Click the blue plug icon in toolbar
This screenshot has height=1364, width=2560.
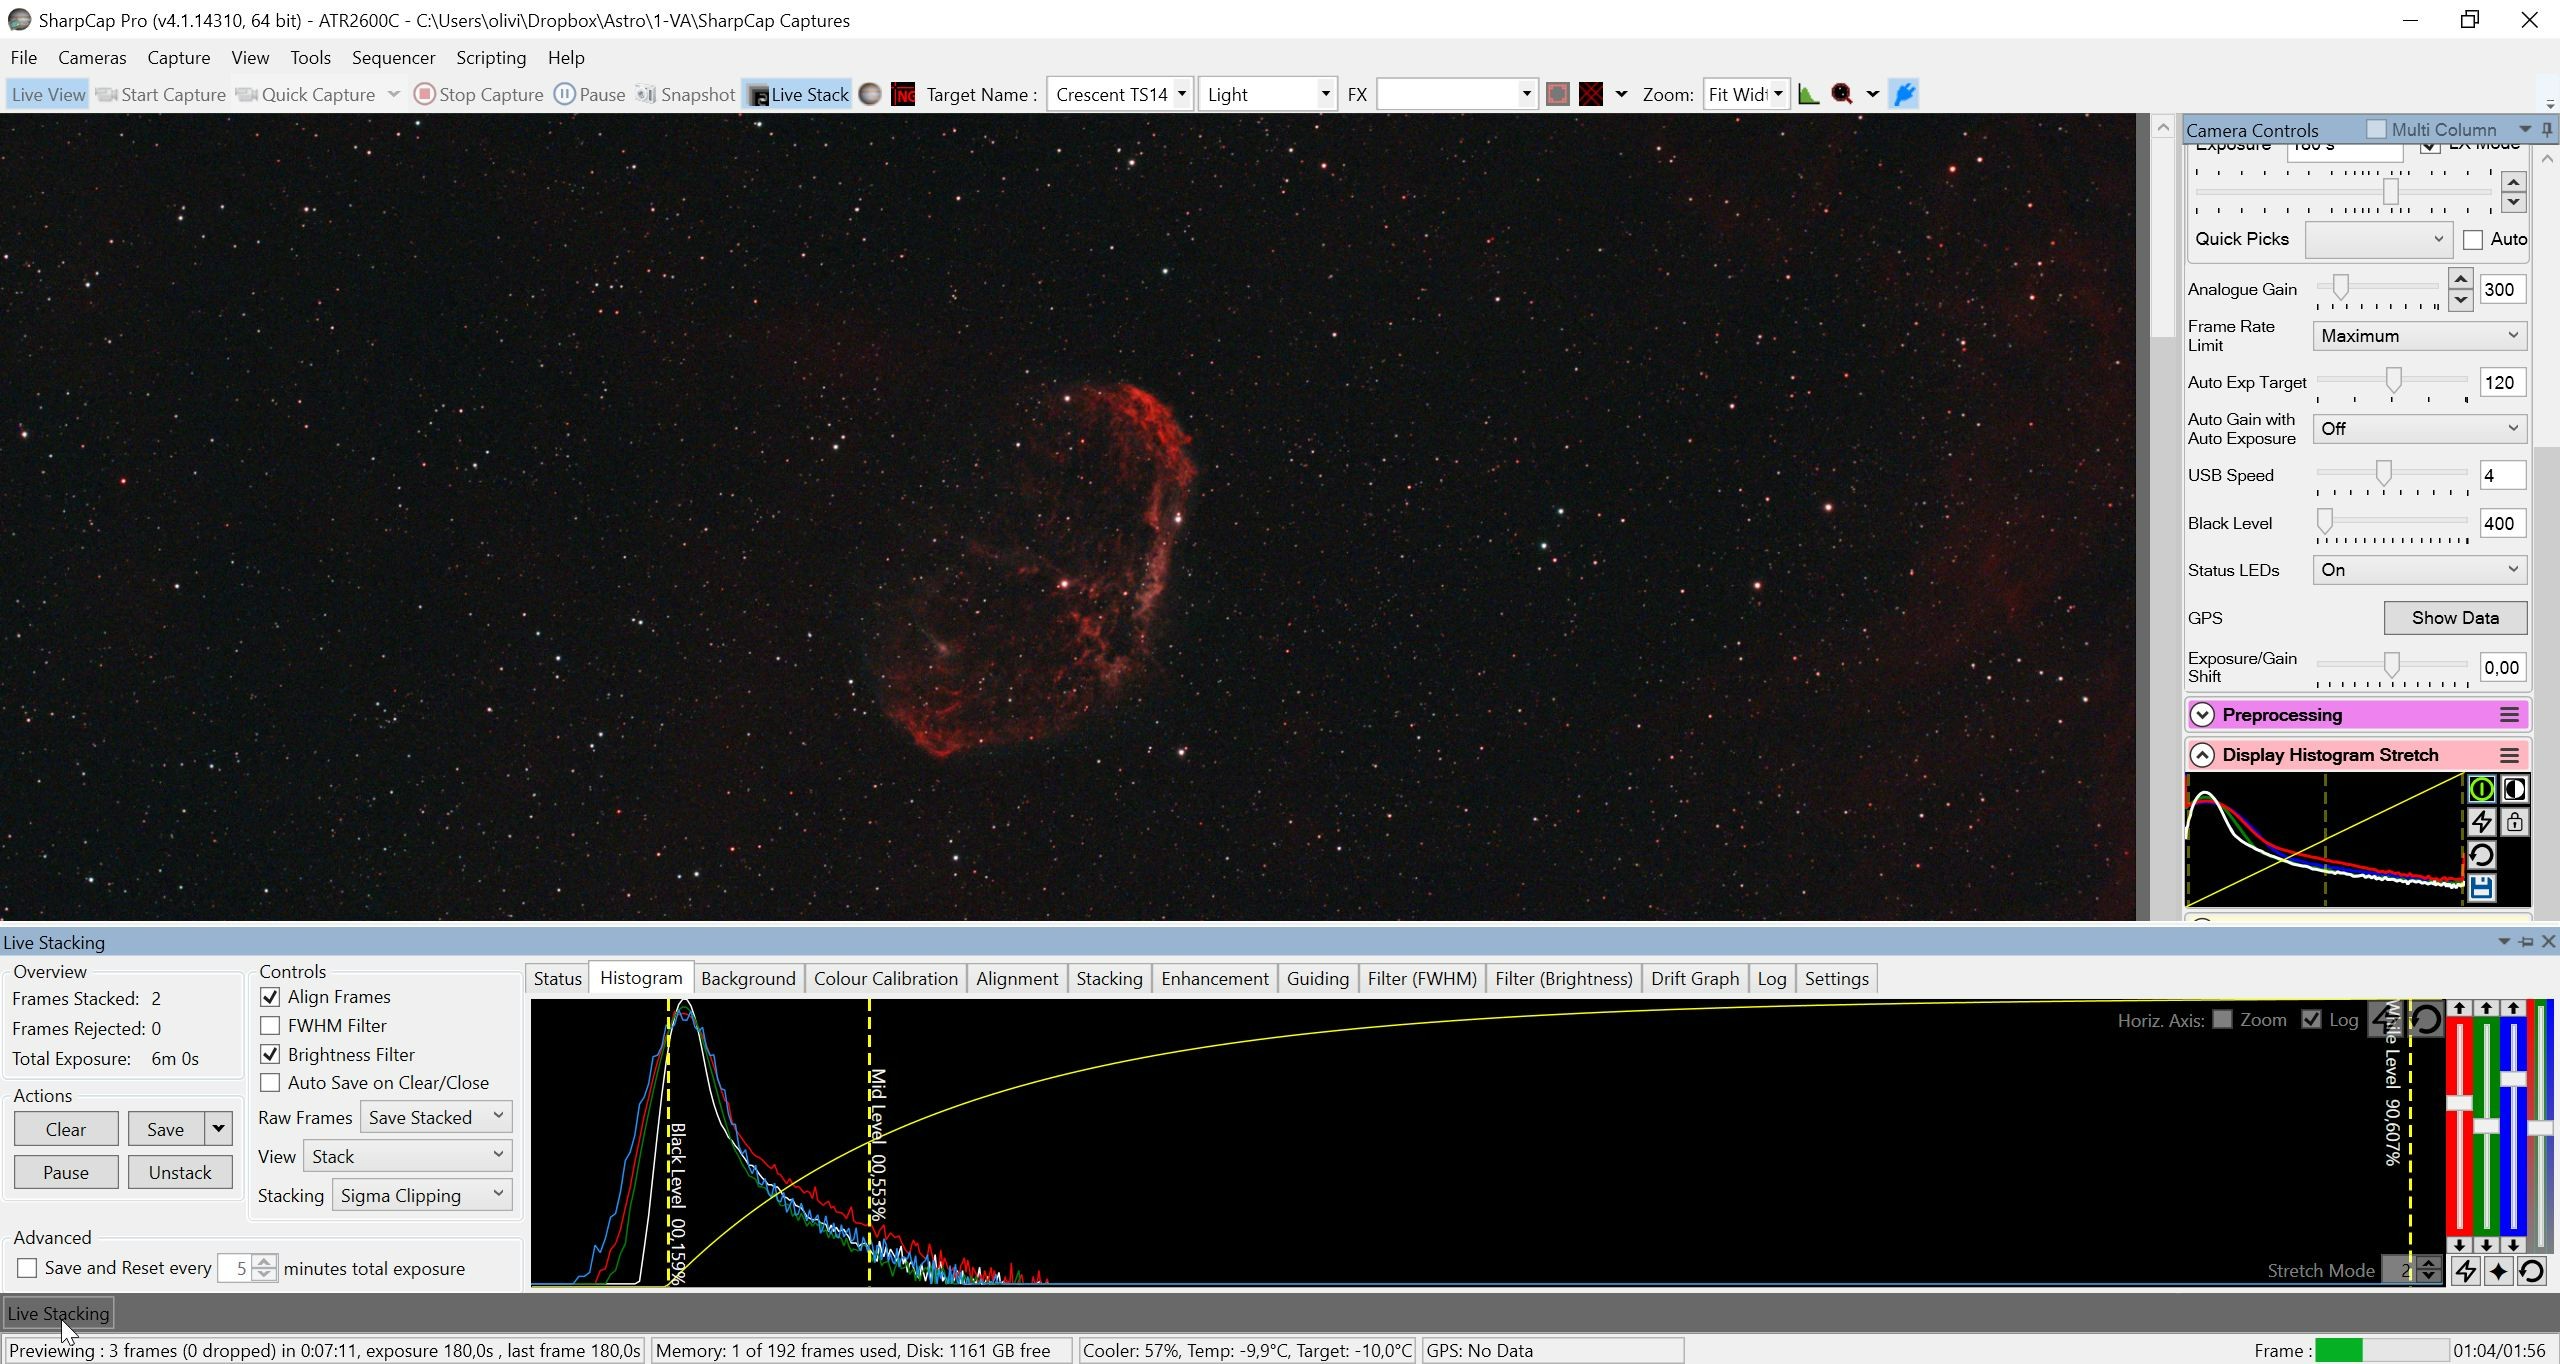click(x=1904, y=94)
